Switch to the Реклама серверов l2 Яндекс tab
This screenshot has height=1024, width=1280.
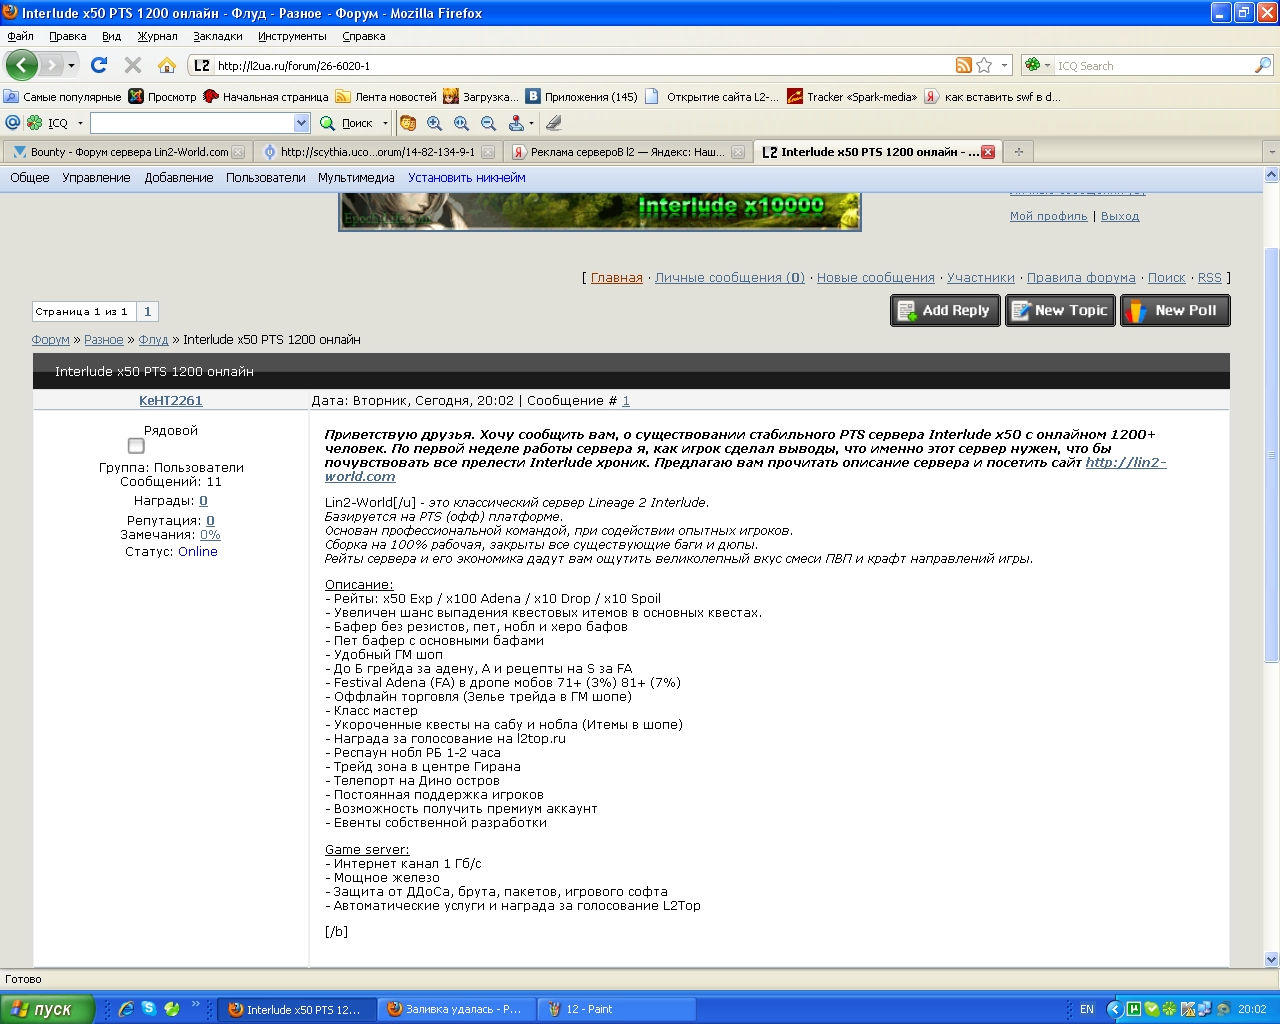tap(627, 152)
